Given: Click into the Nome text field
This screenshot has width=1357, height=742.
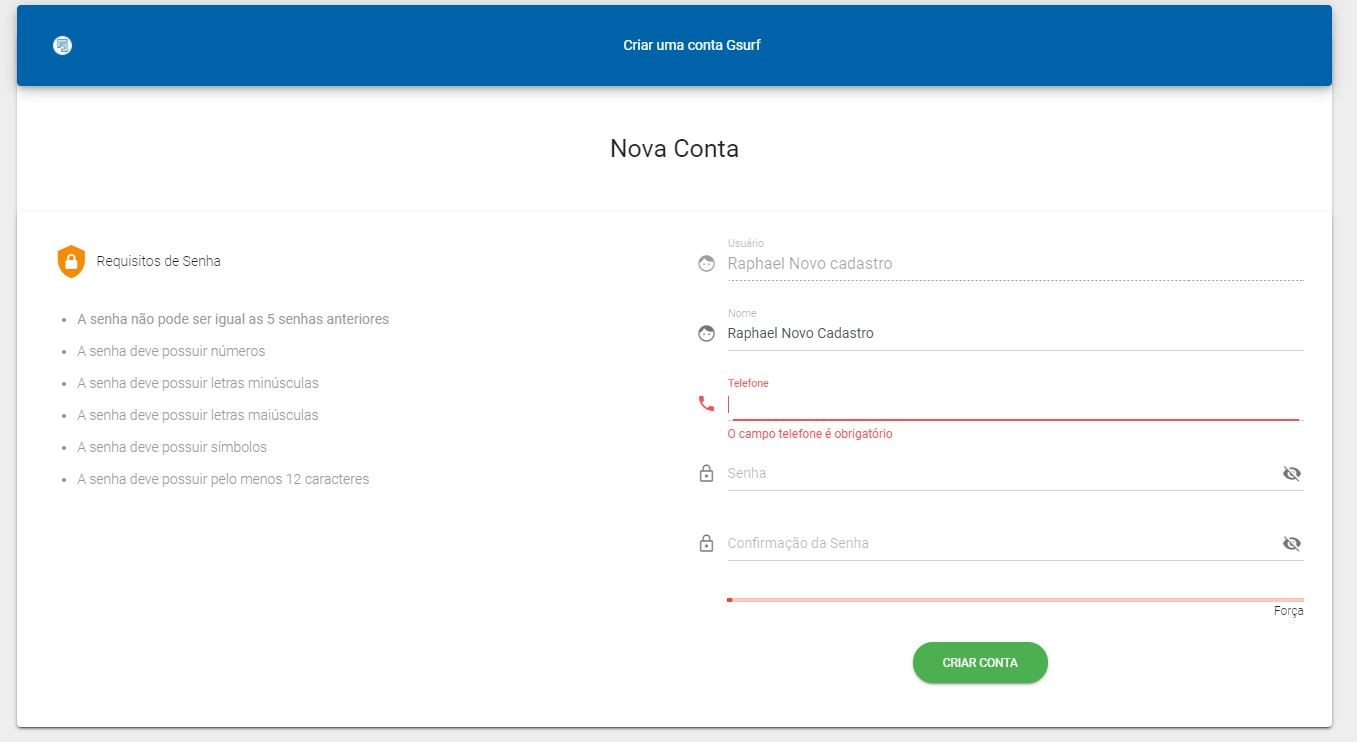Looking at the screenshot, I should pyautogui.click(x=1000, y=334).
